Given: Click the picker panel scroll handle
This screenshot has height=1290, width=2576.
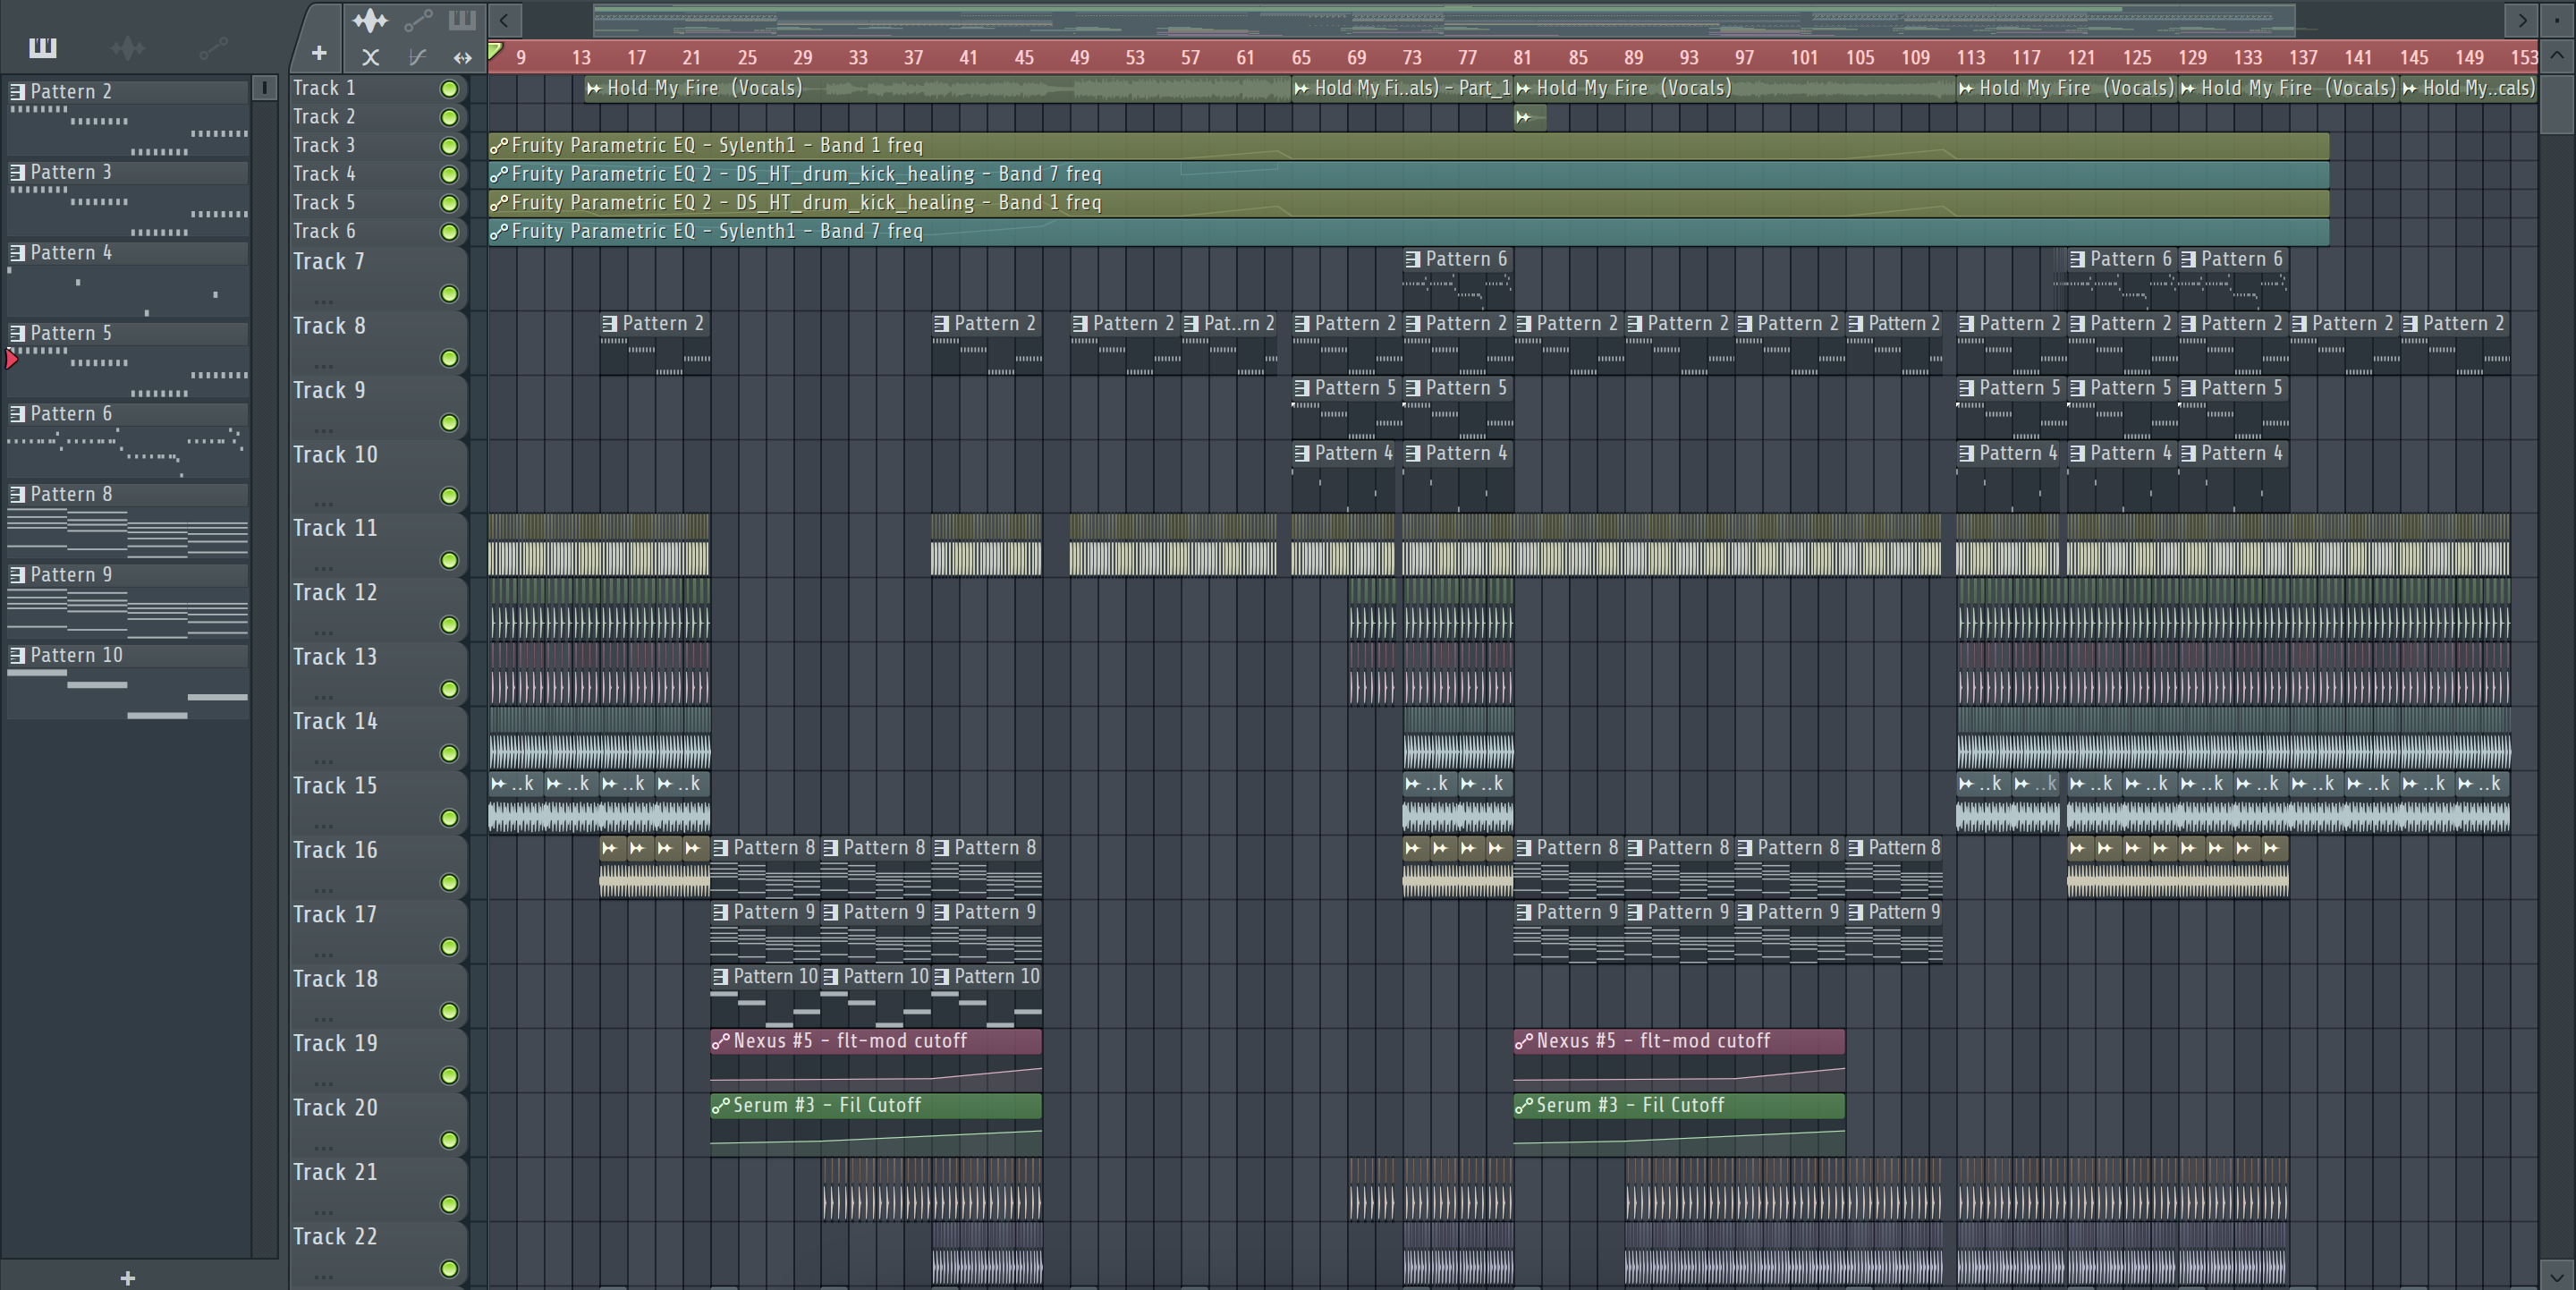Looking at the screenshot, I should tap(264, 88).
